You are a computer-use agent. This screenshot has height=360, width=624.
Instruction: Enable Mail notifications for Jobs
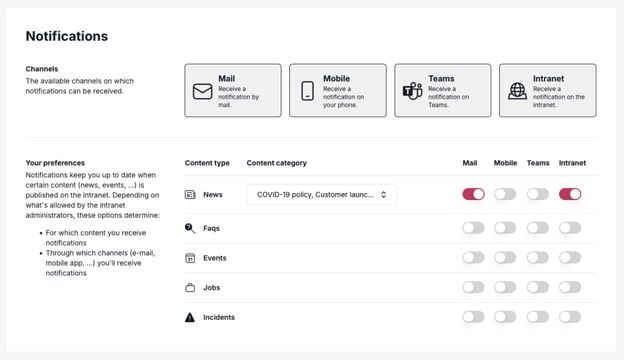pos(473,287)
